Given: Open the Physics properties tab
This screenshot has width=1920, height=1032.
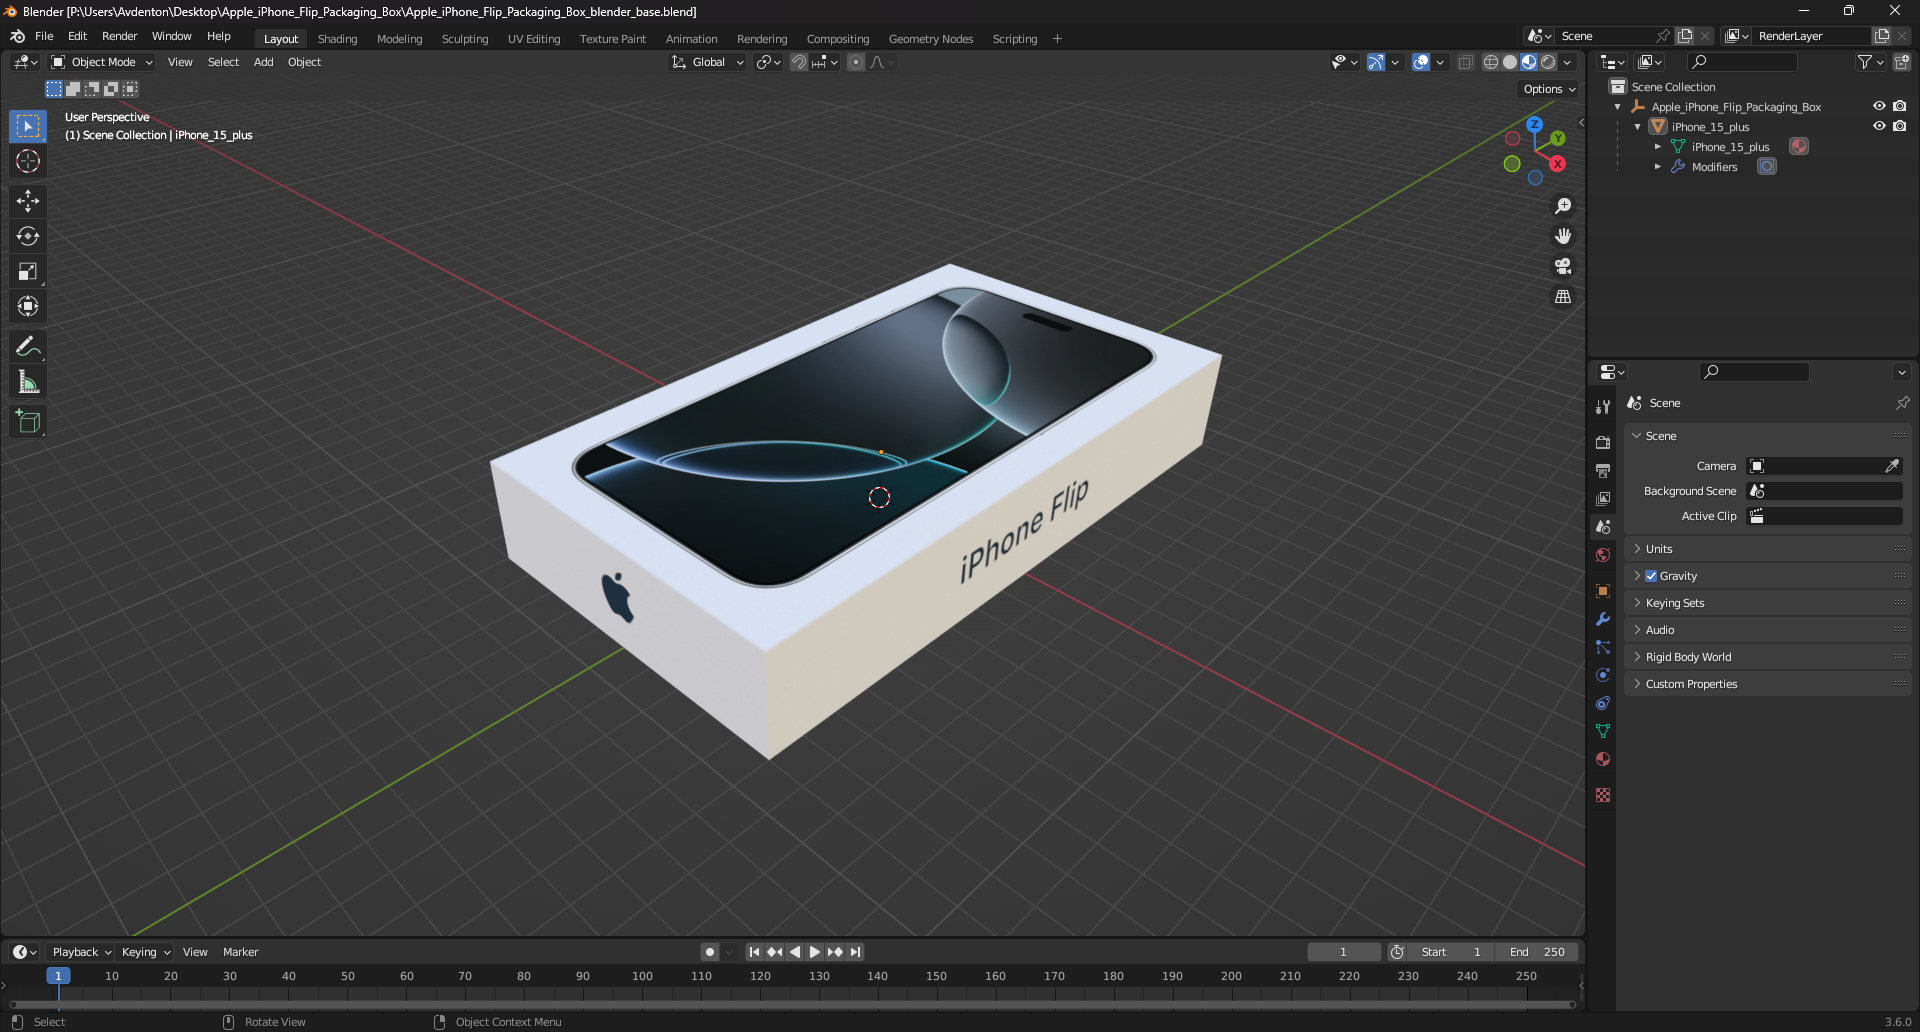Looking at the screenshot, I should (x=1603, y=675).
